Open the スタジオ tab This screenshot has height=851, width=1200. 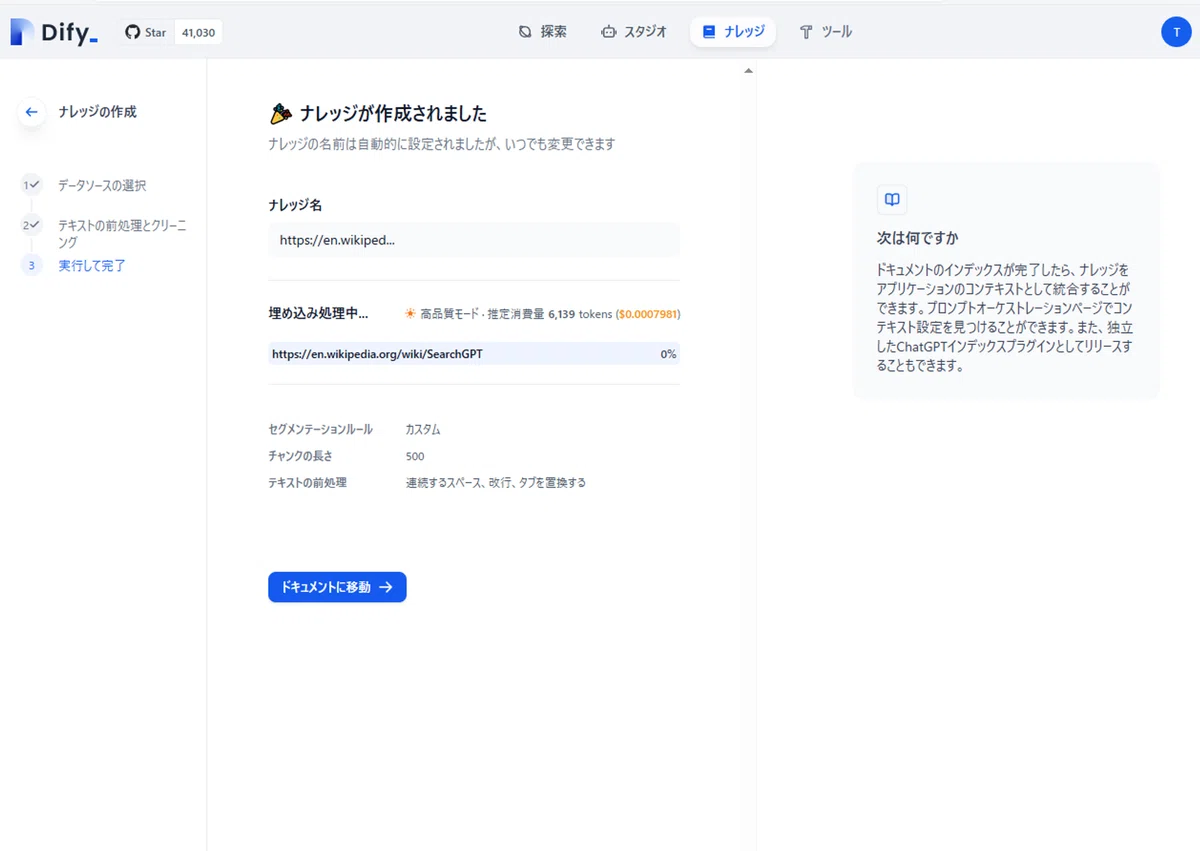634,32
